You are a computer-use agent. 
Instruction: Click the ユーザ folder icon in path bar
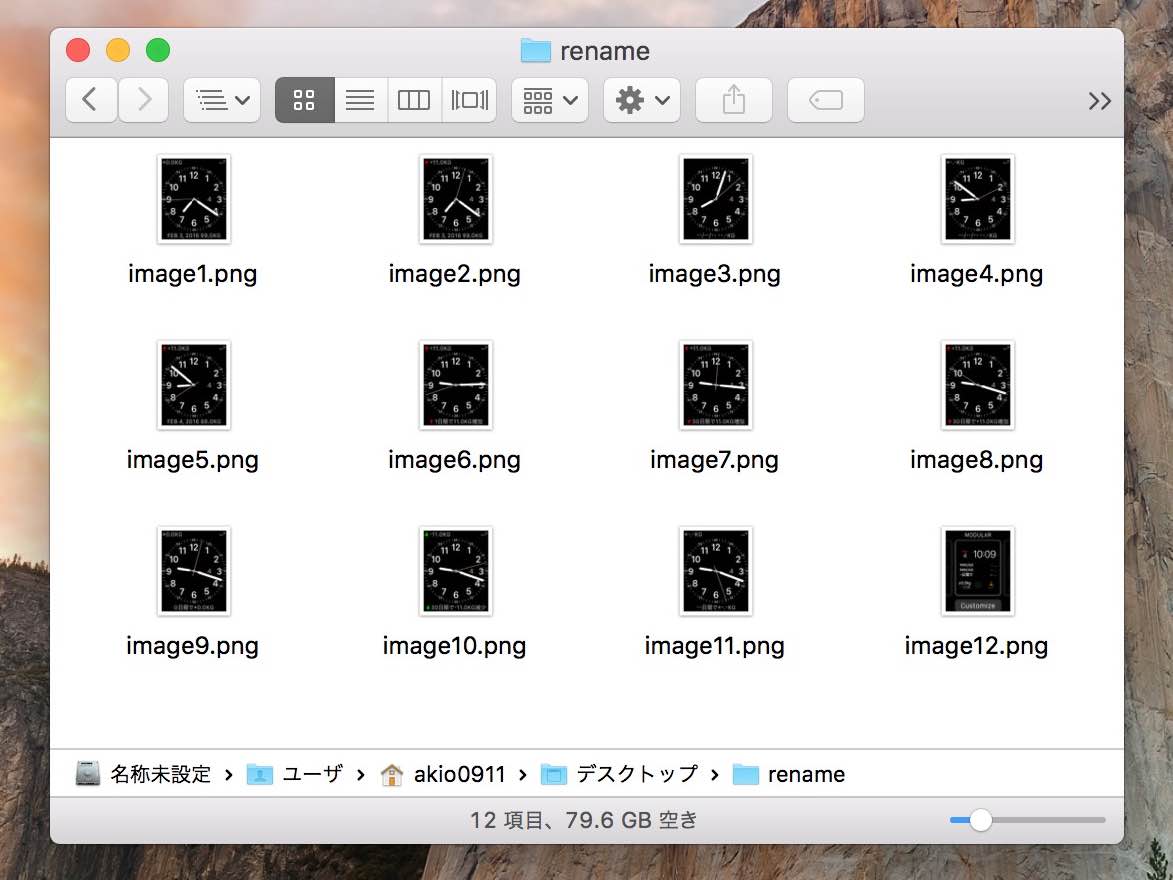pyautogui.click(x=260, y=774)
